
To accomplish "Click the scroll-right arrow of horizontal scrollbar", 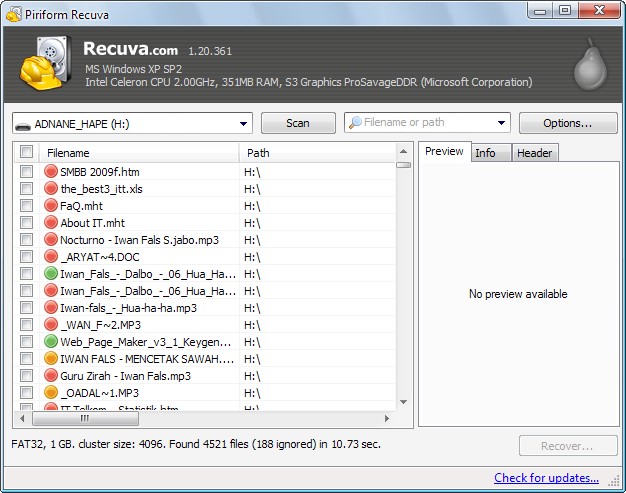I will tap(386, 419).
